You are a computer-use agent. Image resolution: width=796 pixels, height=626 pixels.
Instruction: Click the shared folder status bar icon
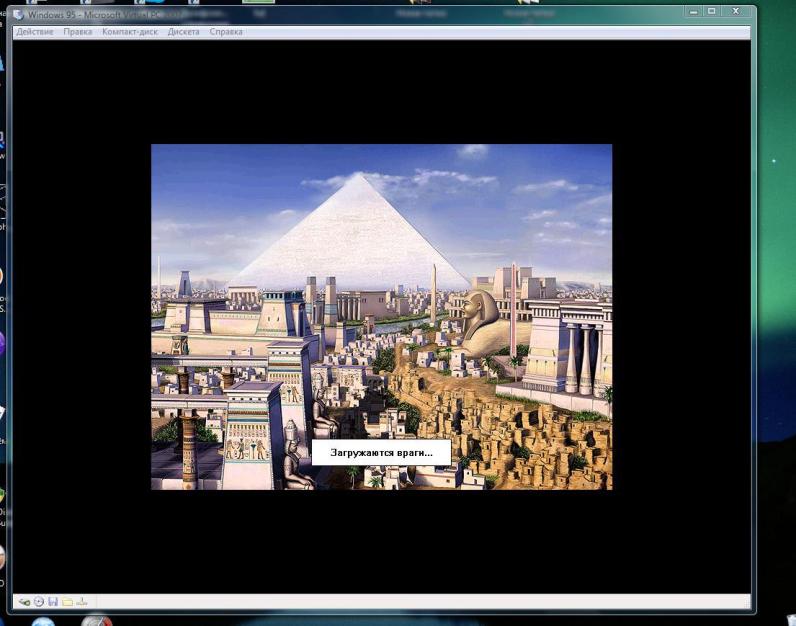point(67,602)
